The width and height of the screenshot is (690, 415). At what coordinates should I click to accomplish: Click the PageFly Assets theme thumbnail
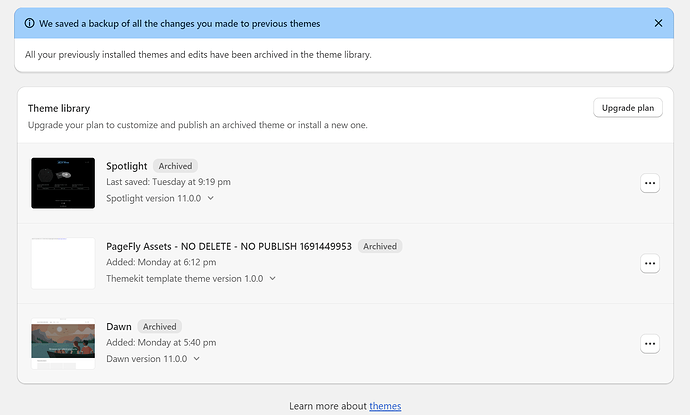63,263
